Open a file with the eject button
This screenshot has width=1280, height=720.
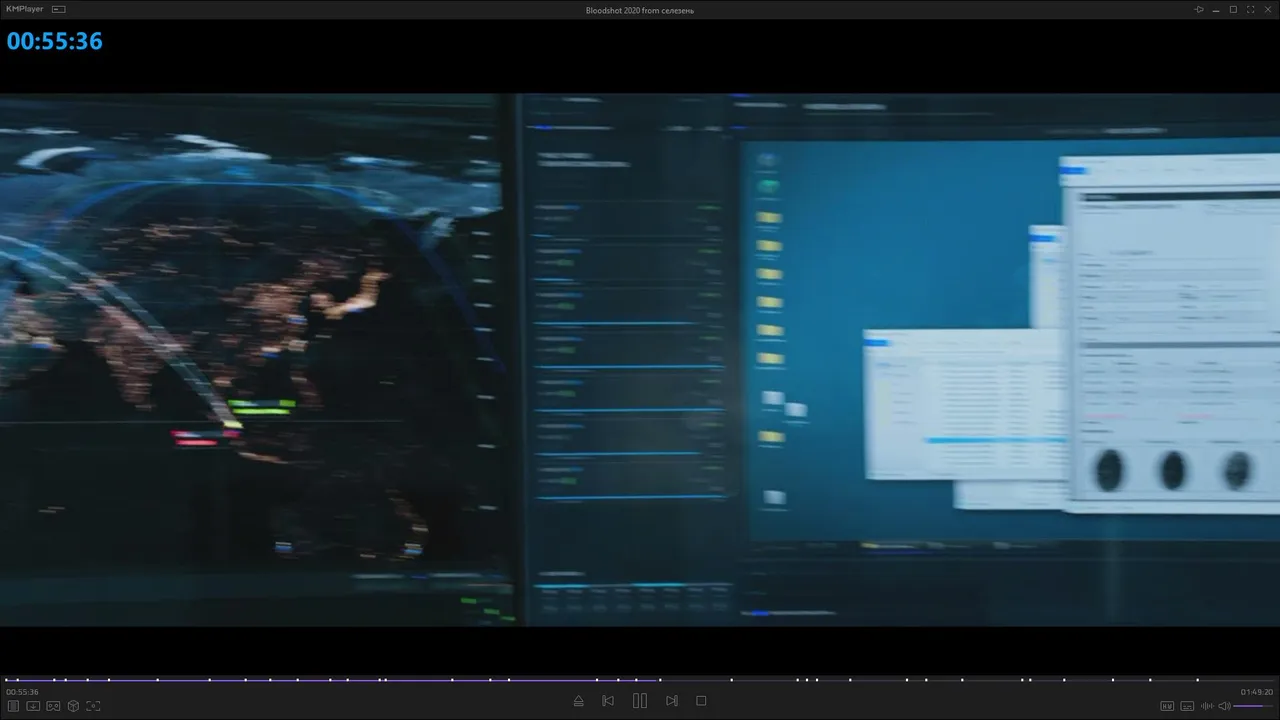[x=578, y=701]
